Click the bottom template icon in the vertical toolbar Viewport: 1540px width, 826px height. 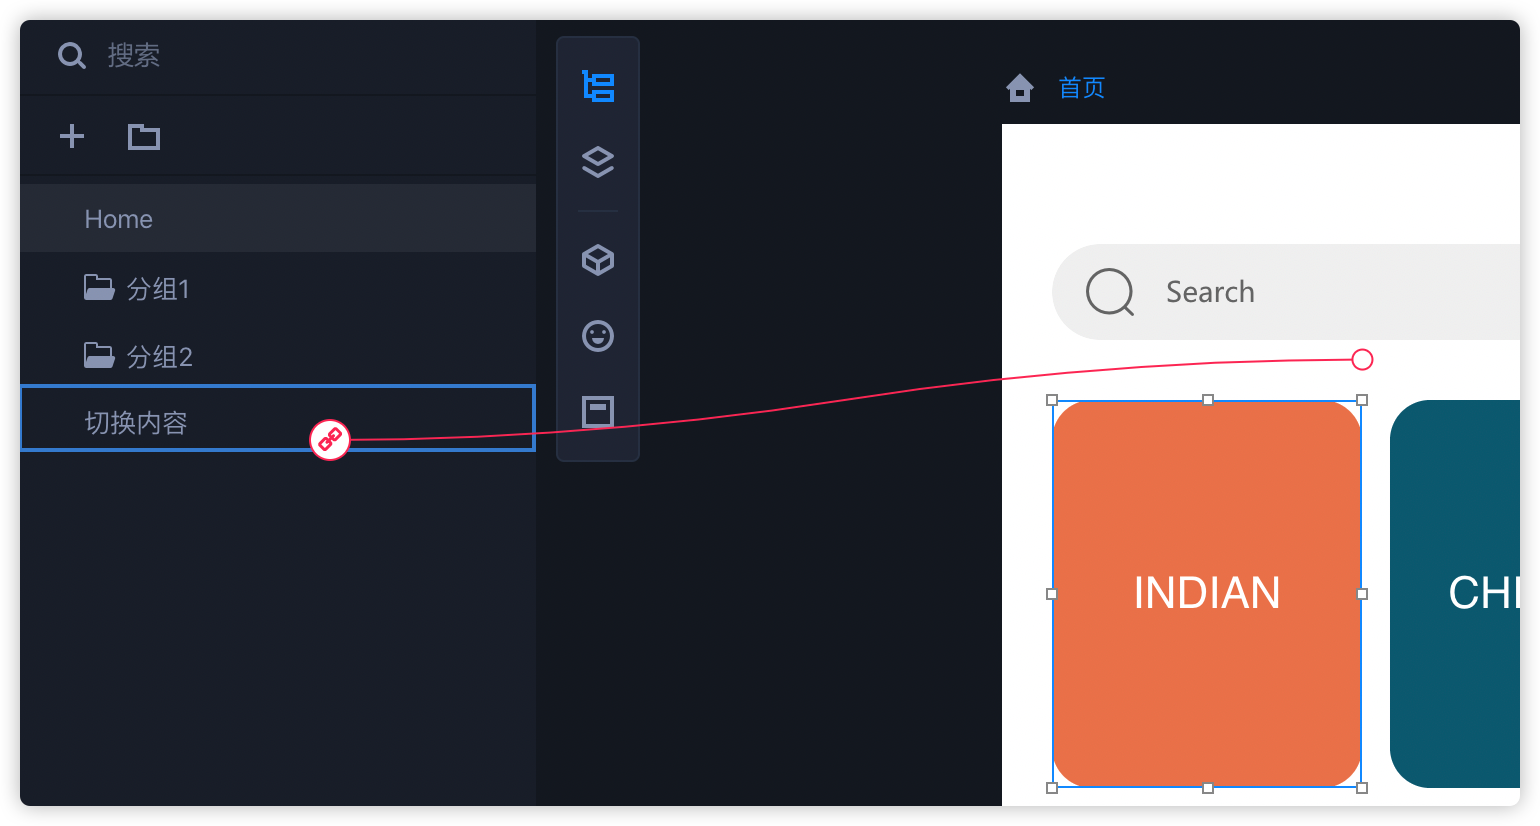598,411
